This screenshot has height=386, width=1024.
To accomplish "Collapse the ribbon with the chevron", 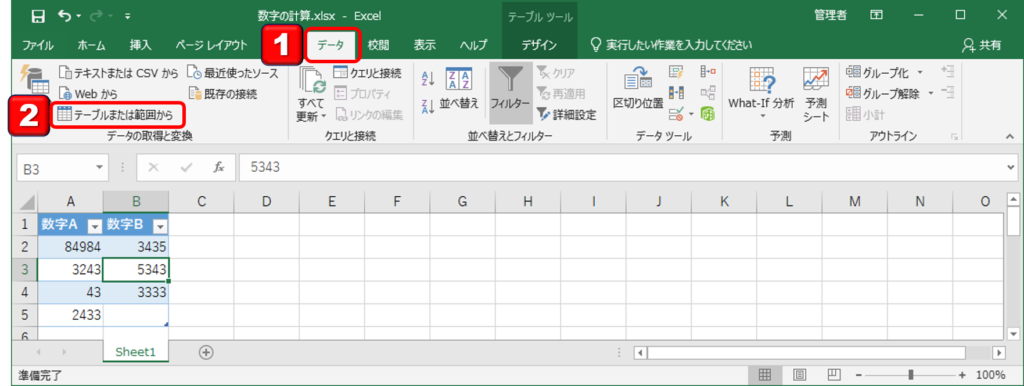I will (x=1010, y=137).
